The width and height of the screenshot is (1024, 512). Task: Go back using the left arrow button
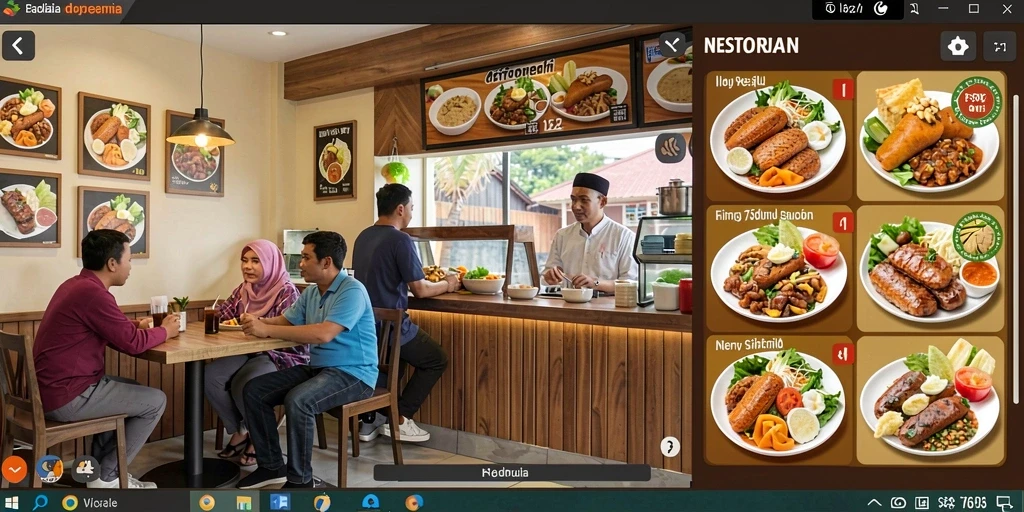click(x=18, y=46)
